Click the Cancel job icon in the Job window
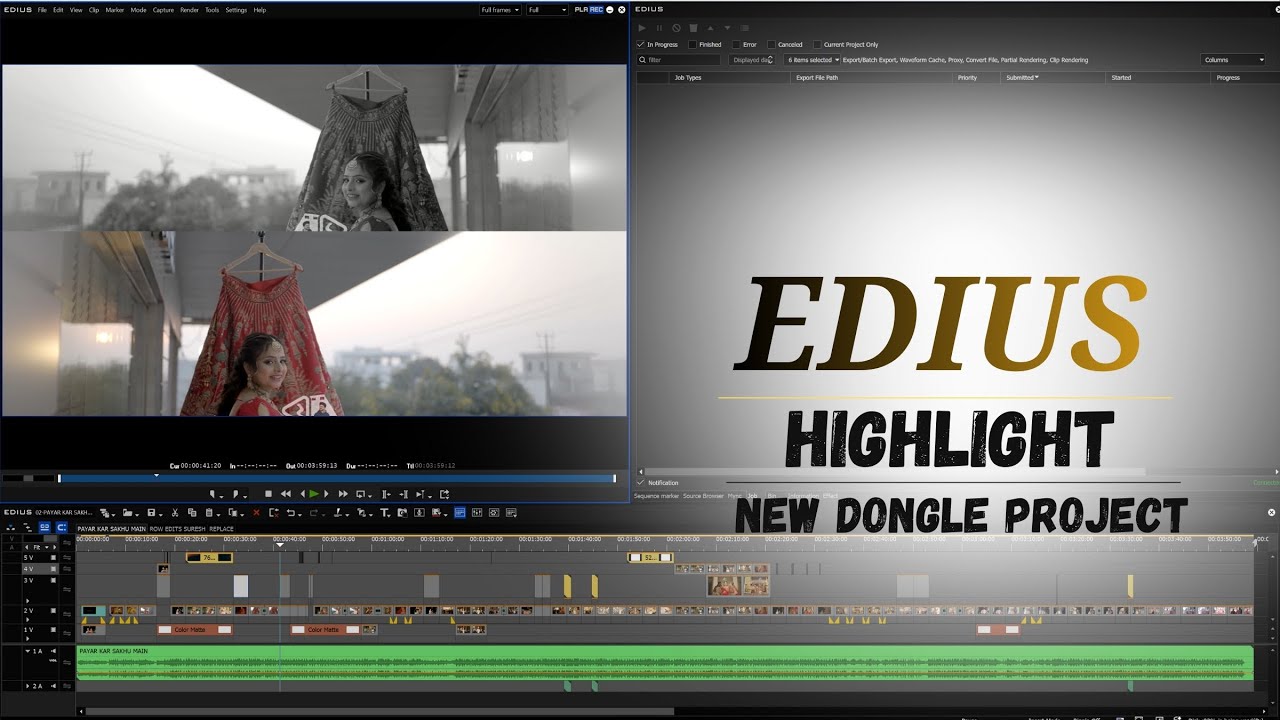This screenshot has height=720, width=1280. [676, 28]
